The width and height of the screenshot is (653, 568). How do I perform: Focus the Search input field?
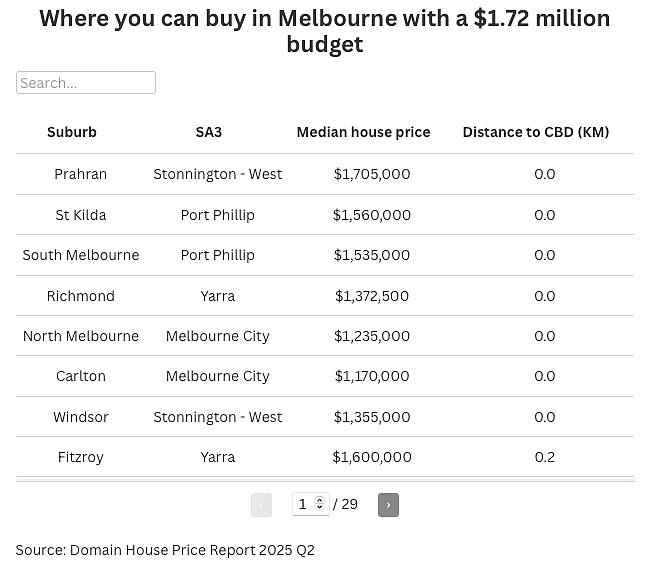point(86,82)
